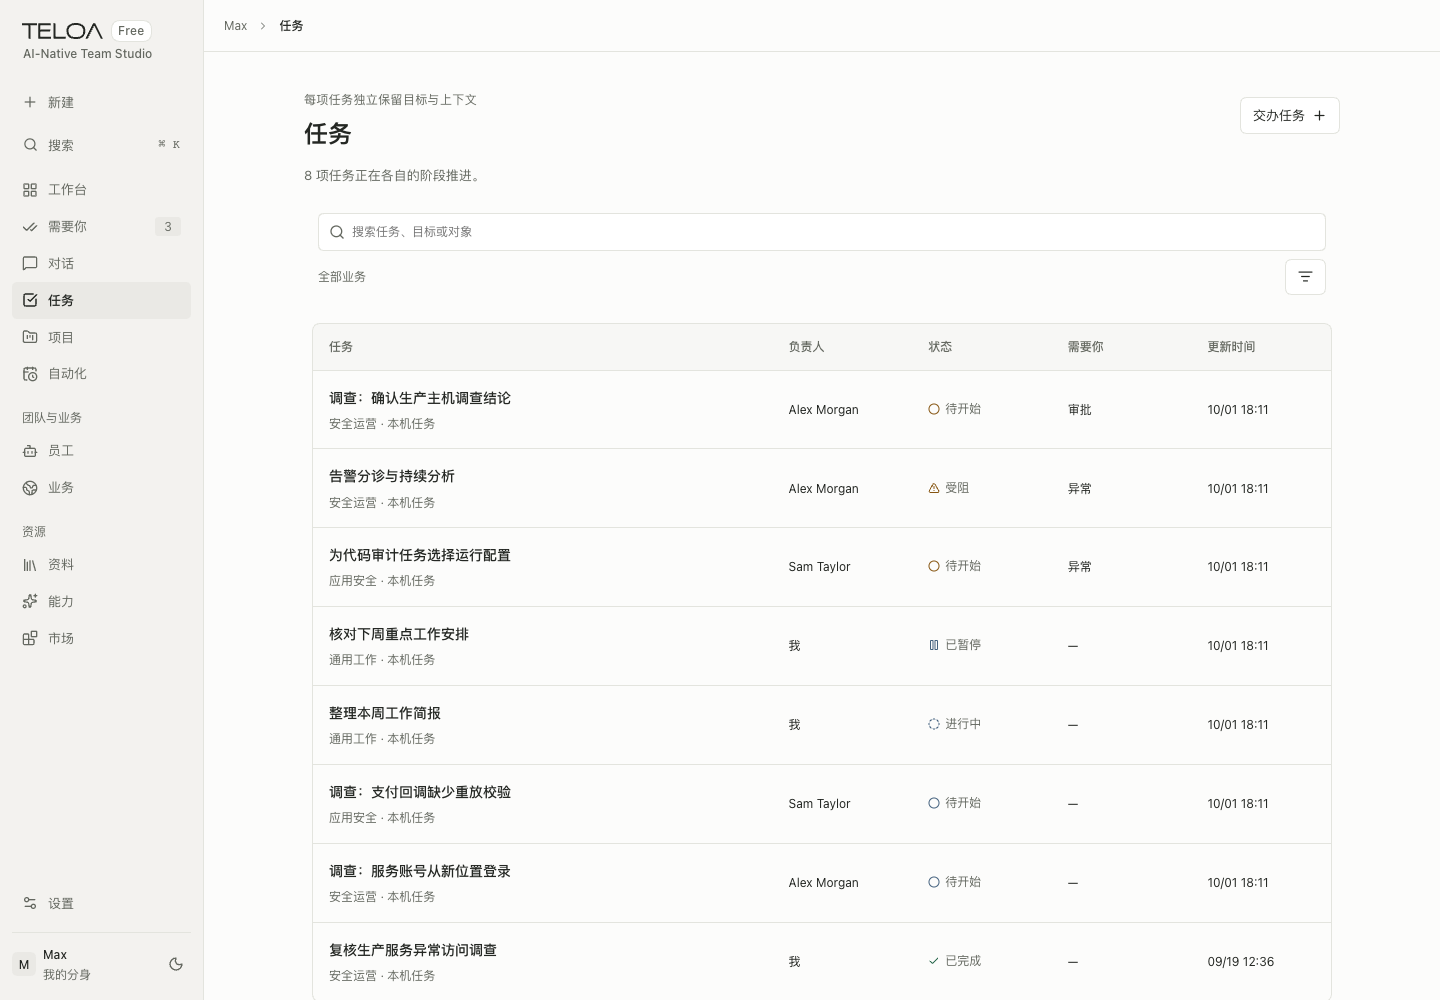1440x1000 pixels.
Task: Click the store blocks icon for 市场
Action: tap(30, 639)
